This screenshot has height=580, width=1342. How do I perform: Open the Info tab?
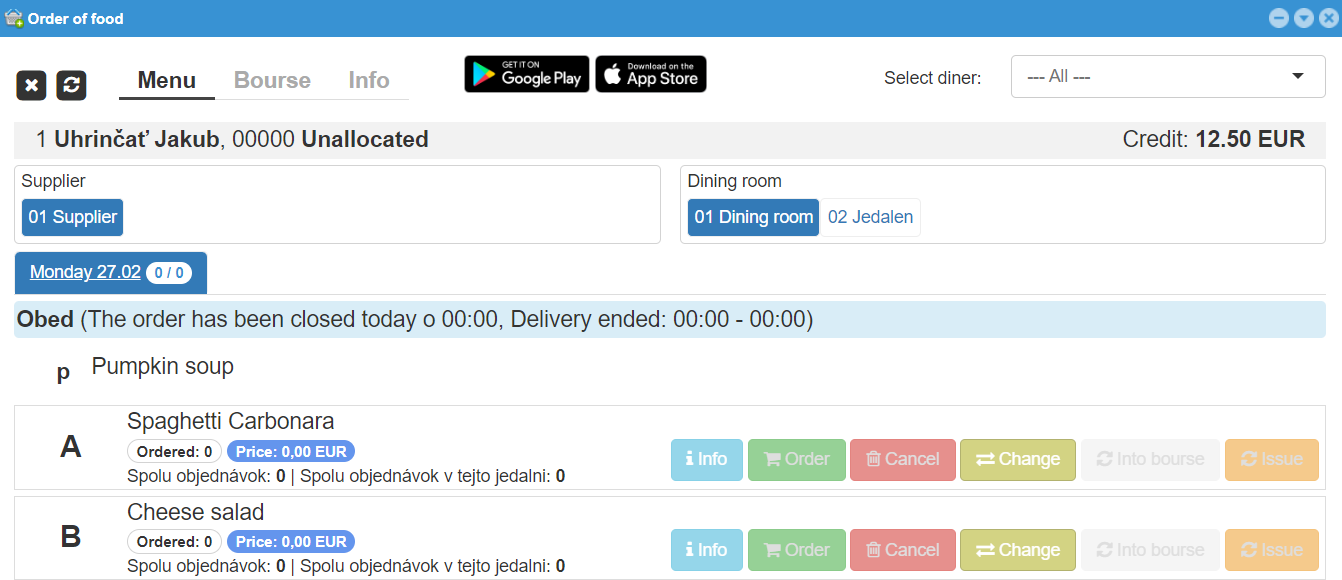pyautogui.click(x=368, y=80)
